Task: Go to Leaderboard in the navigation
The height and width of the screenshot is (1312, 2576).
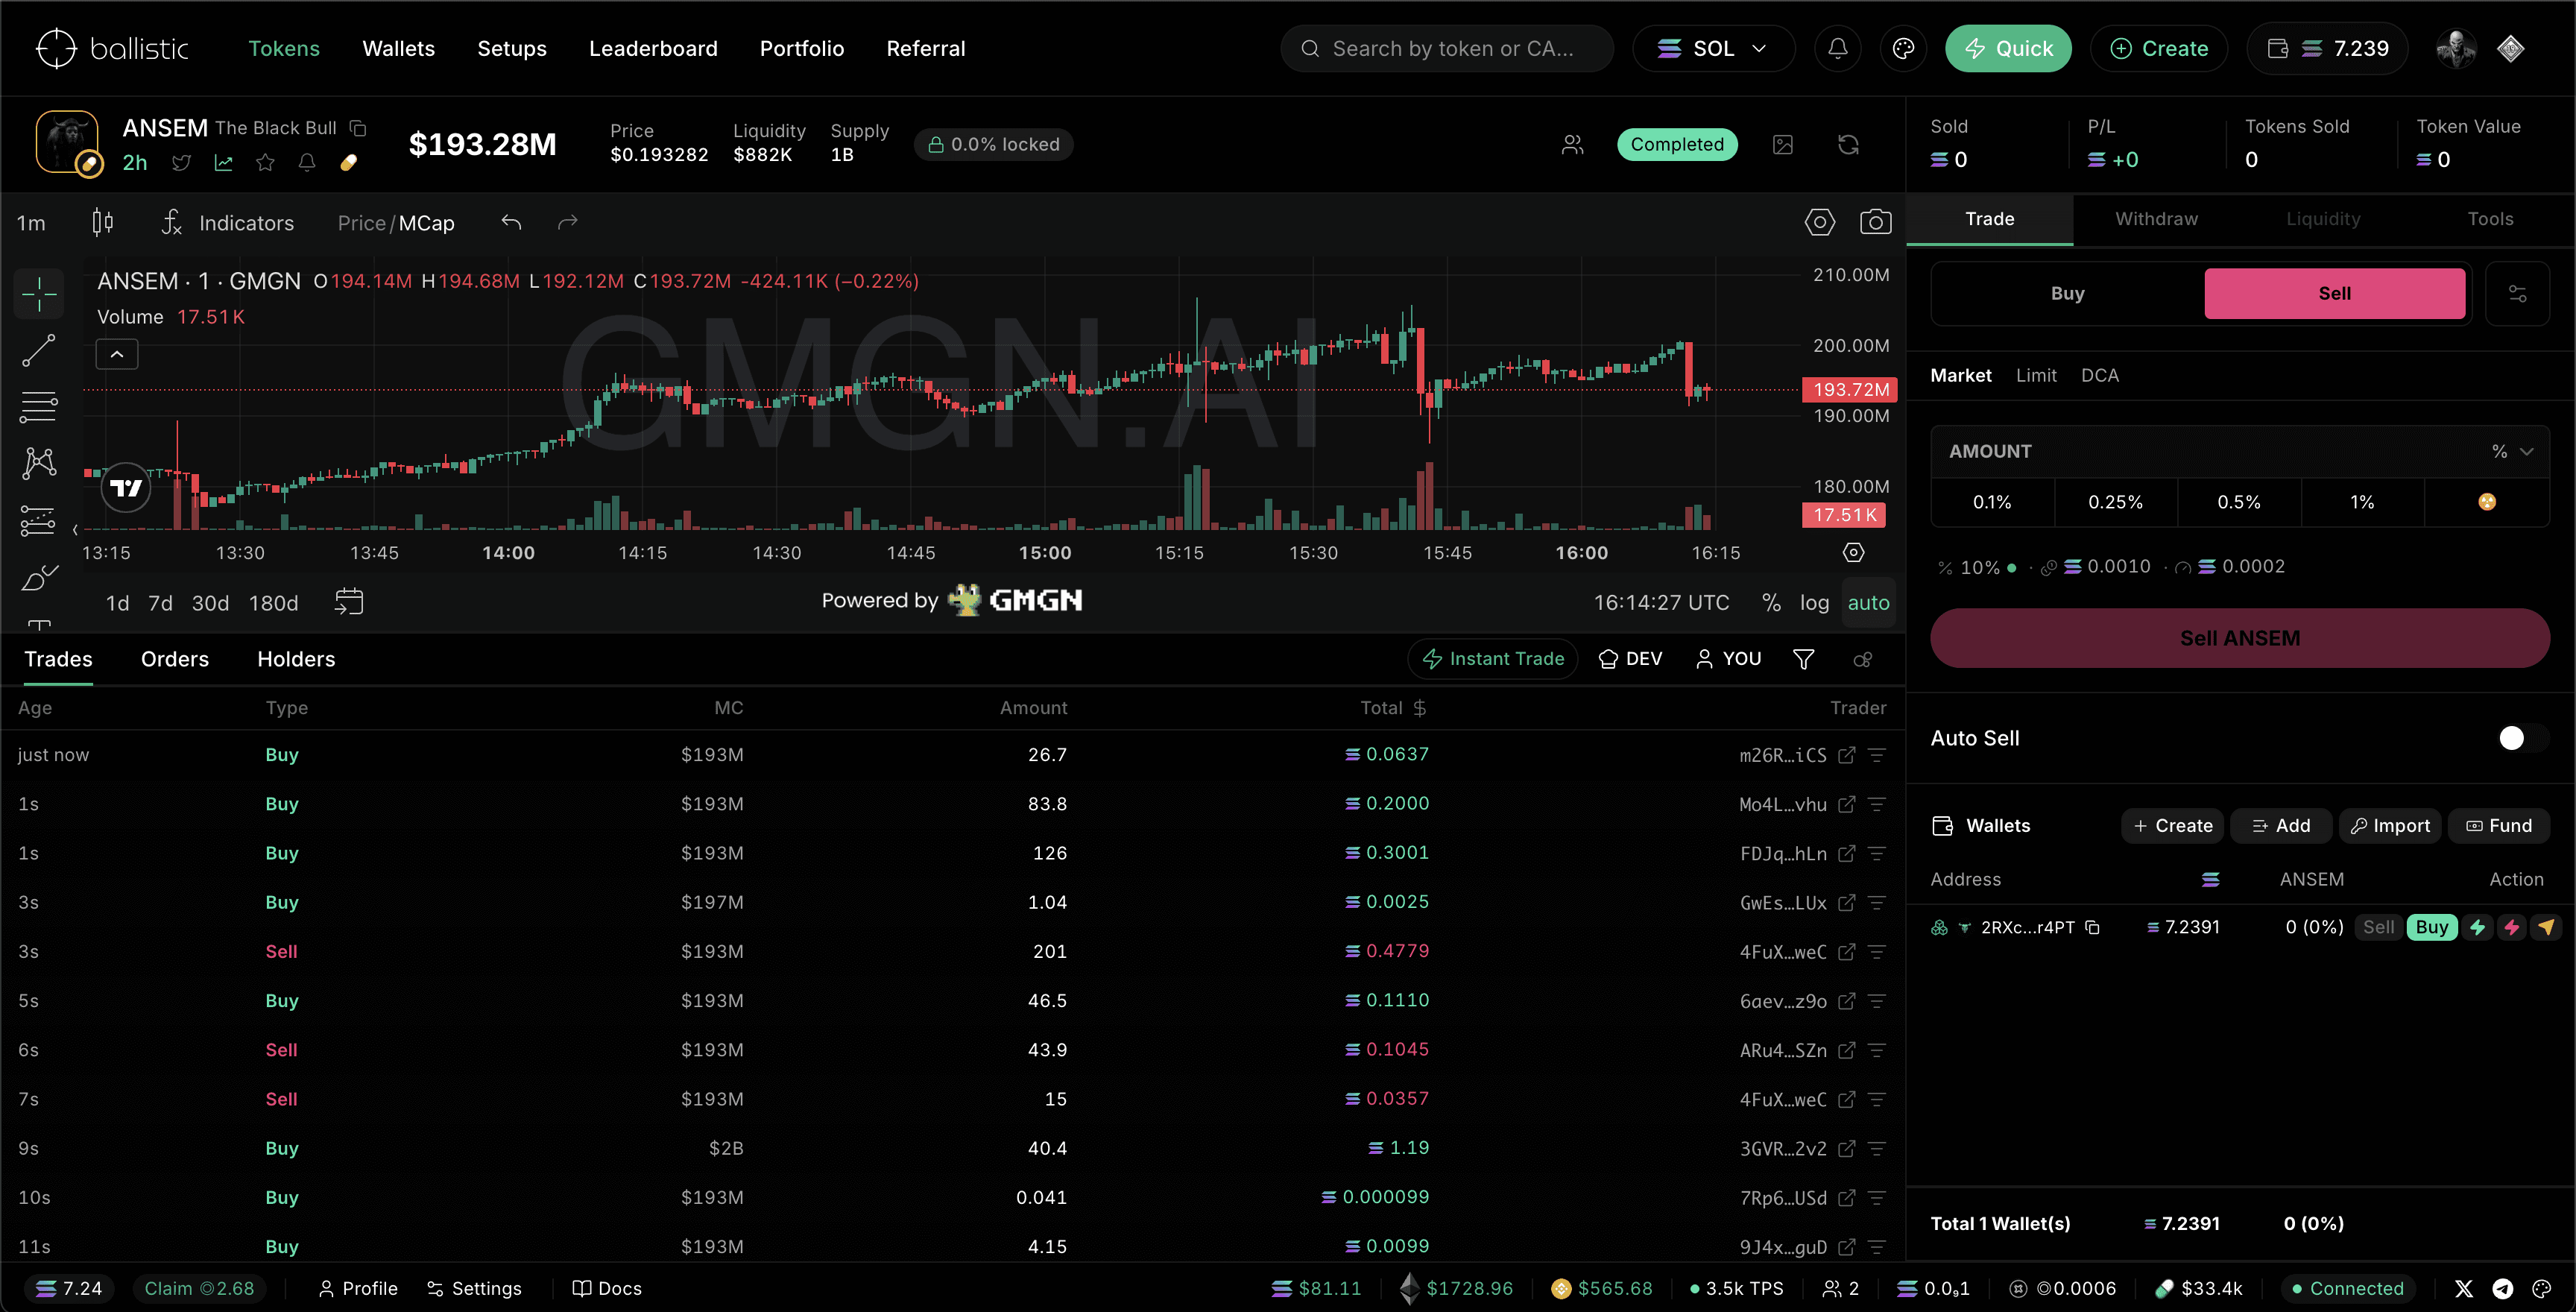Action: point(653,48)
